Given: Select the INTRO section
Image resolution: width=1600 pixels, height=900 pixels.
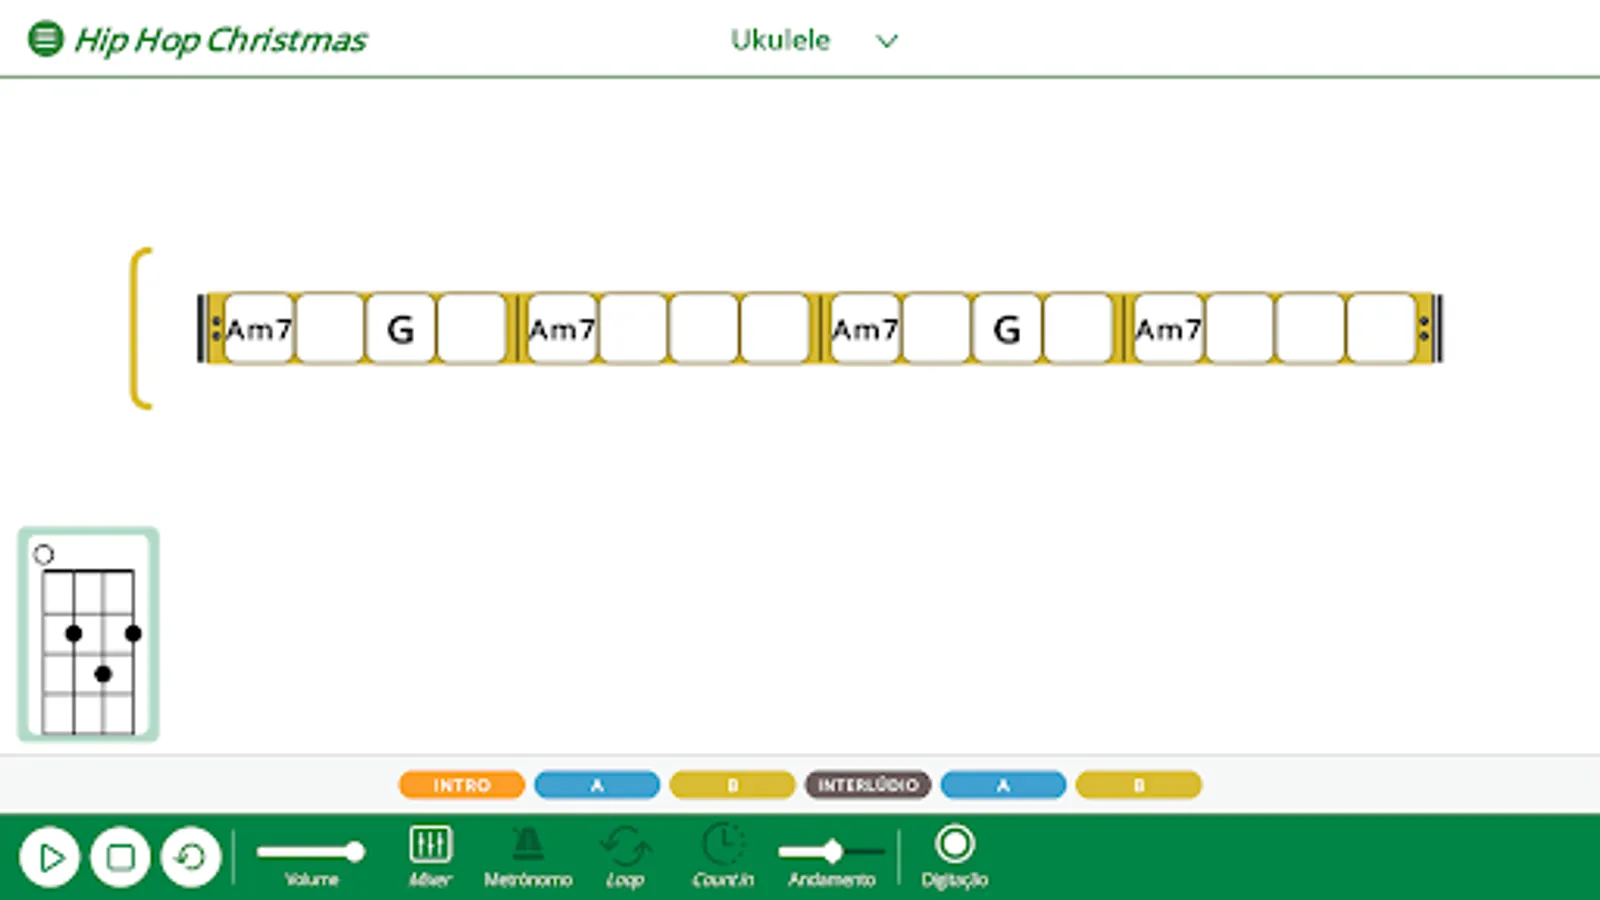Looking at the screenshot, I should pos(461,785).
